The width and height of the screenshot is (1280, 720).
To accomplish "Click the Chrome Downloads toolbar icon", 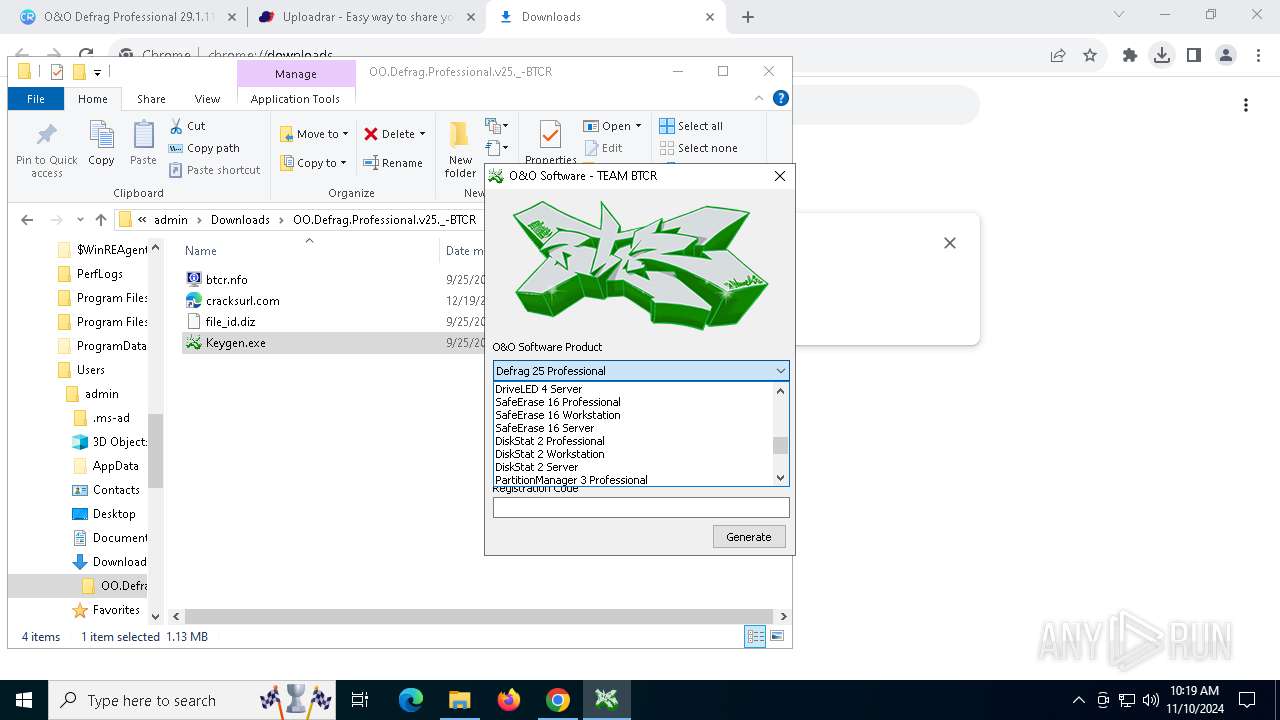I will click(x=1162, y=56).
